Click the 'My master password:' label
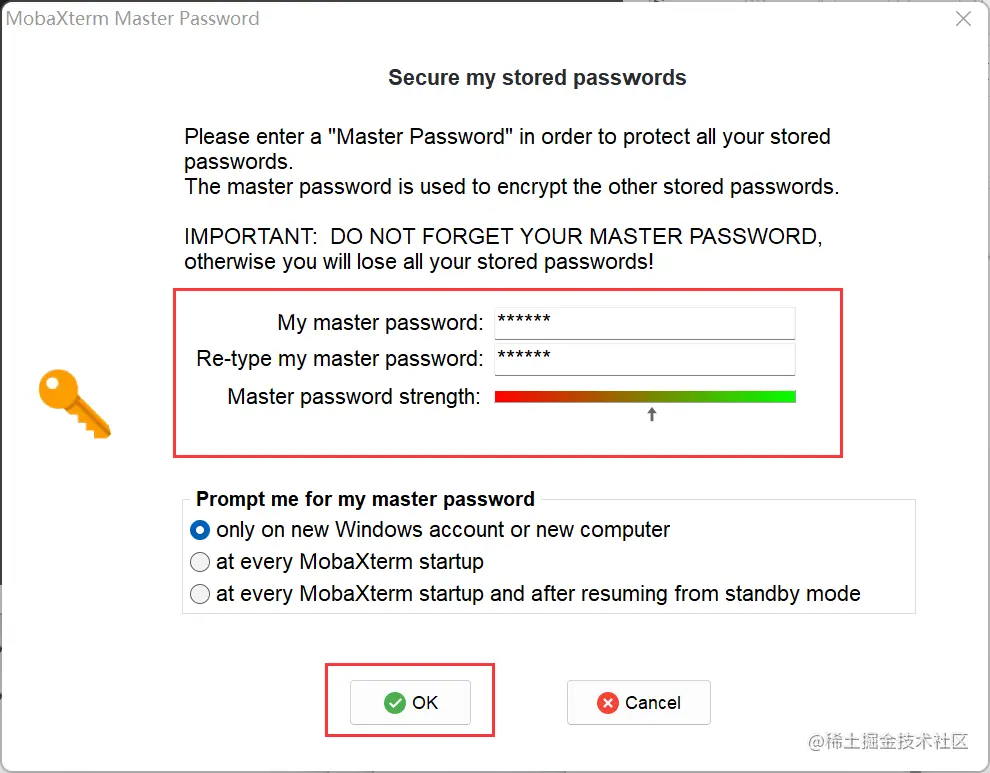The width and height of the screenshot is (990, 773). click(x=380, y=323)
